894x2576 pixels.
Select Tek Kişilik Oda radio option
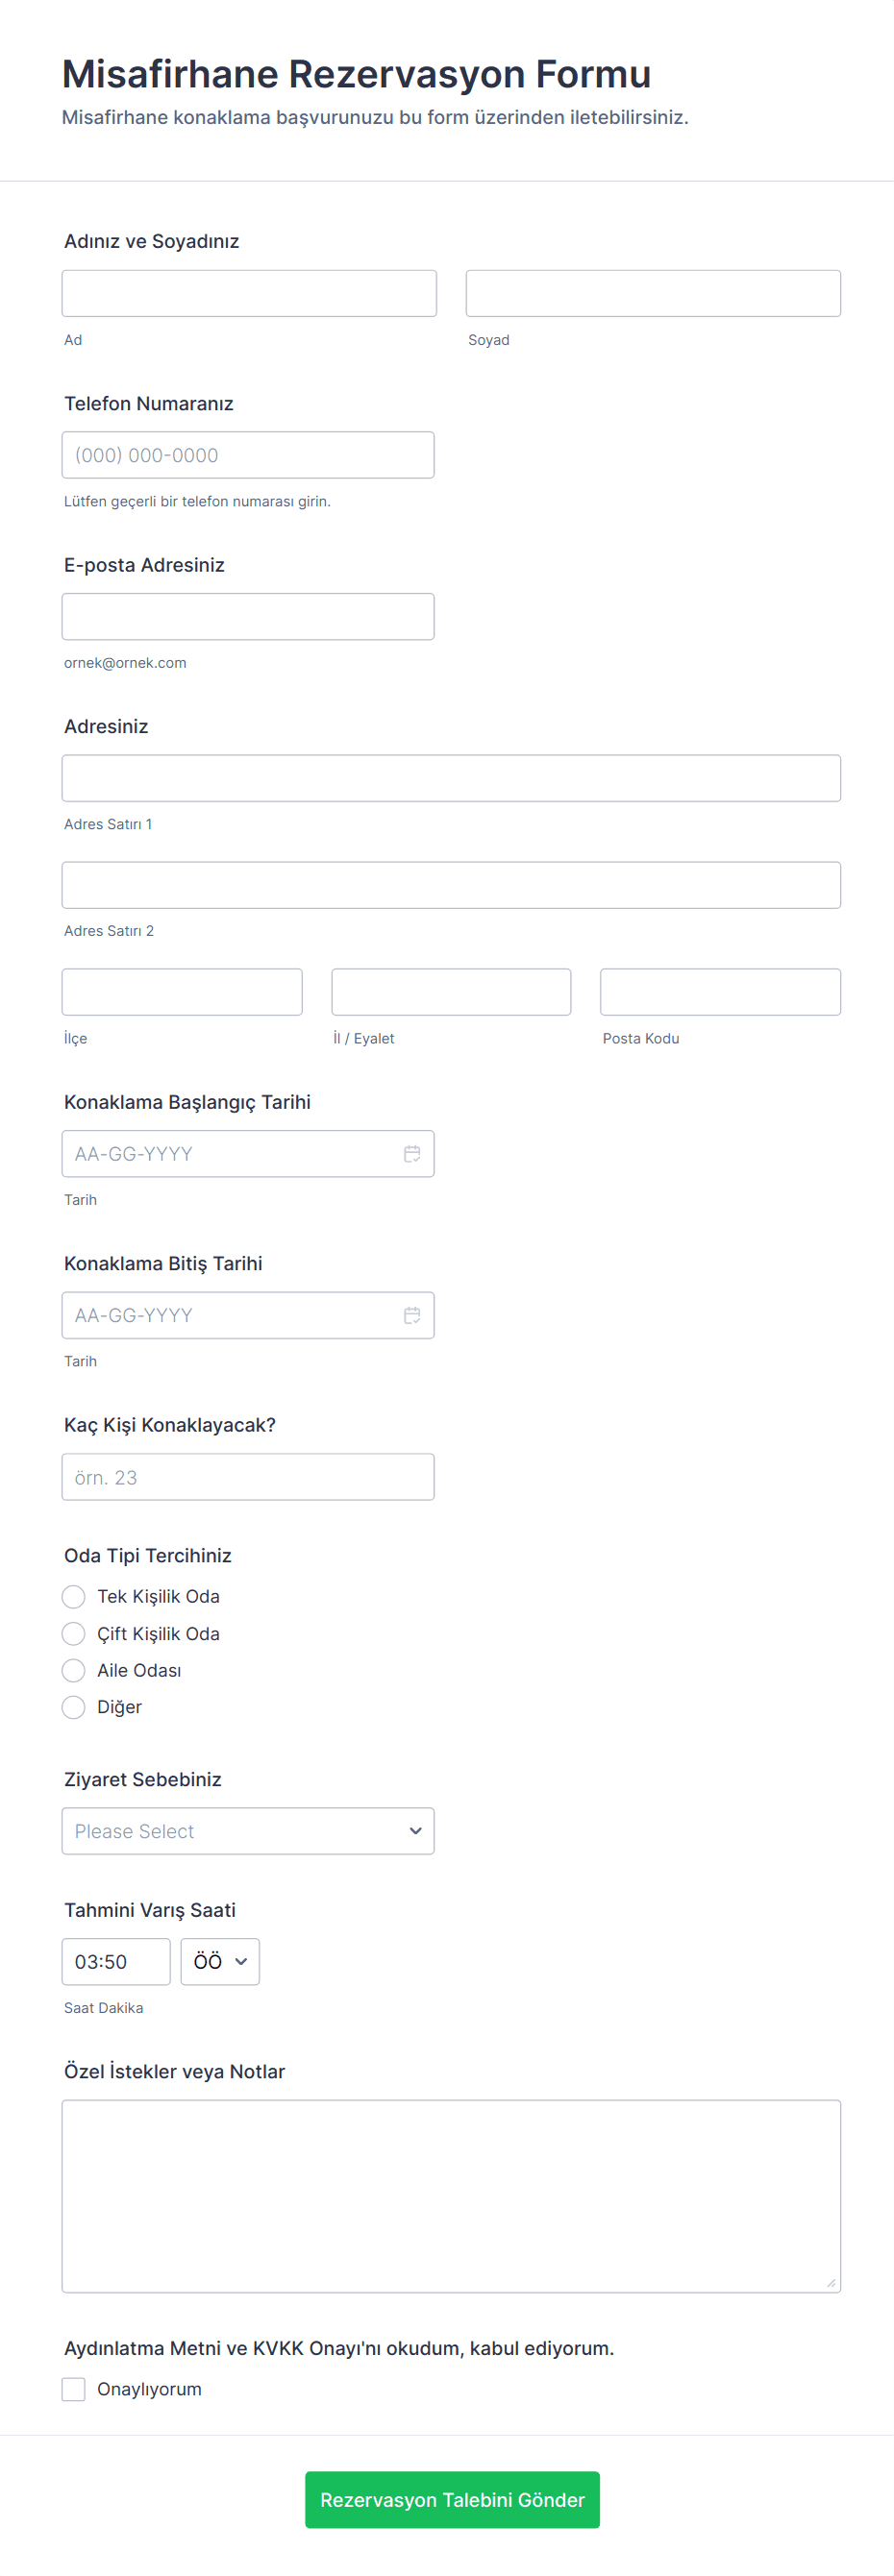[x=73, y=1596]
